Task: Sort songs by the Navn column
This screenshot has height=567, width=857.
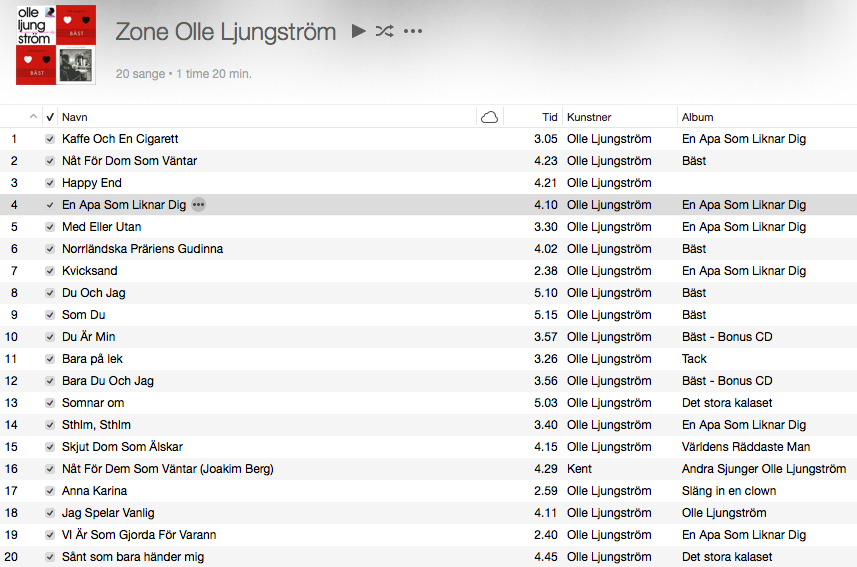Action: (74, 117)
